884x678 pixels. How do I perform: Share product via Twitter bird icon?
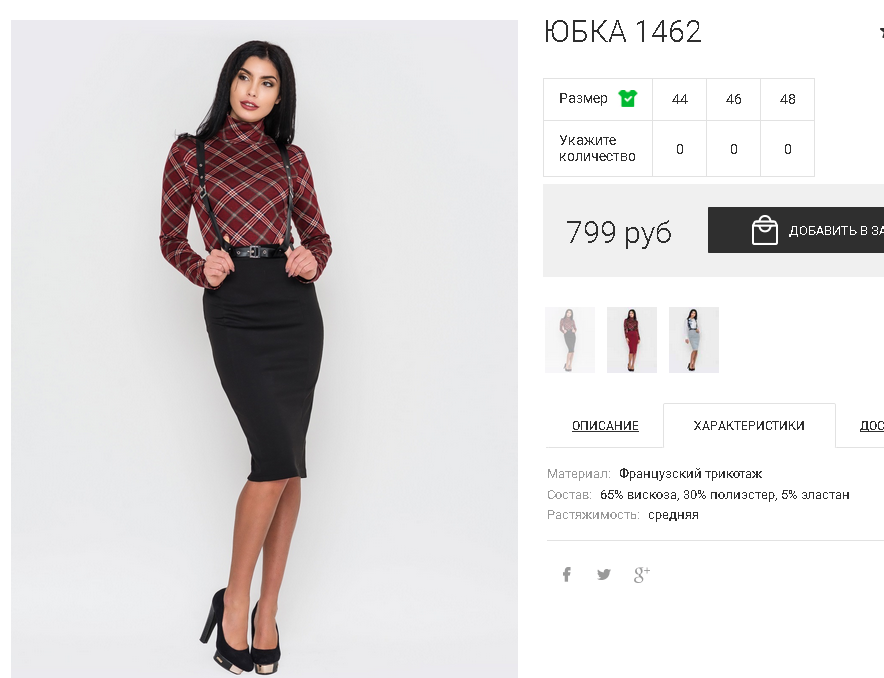pyautogui.click(x=604, y=574)
